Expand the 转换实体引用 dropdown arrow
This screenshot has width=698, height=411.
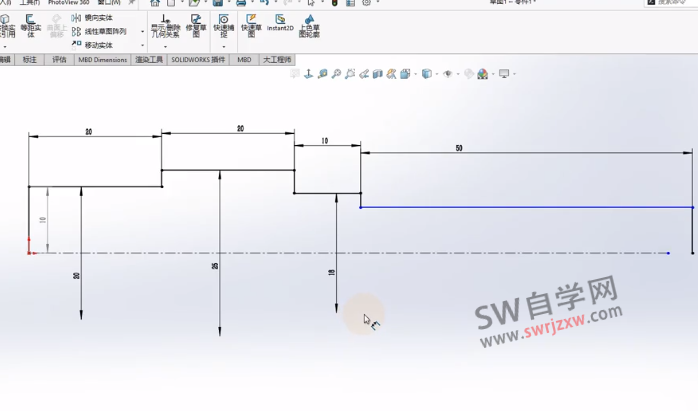tap(5, 46)
